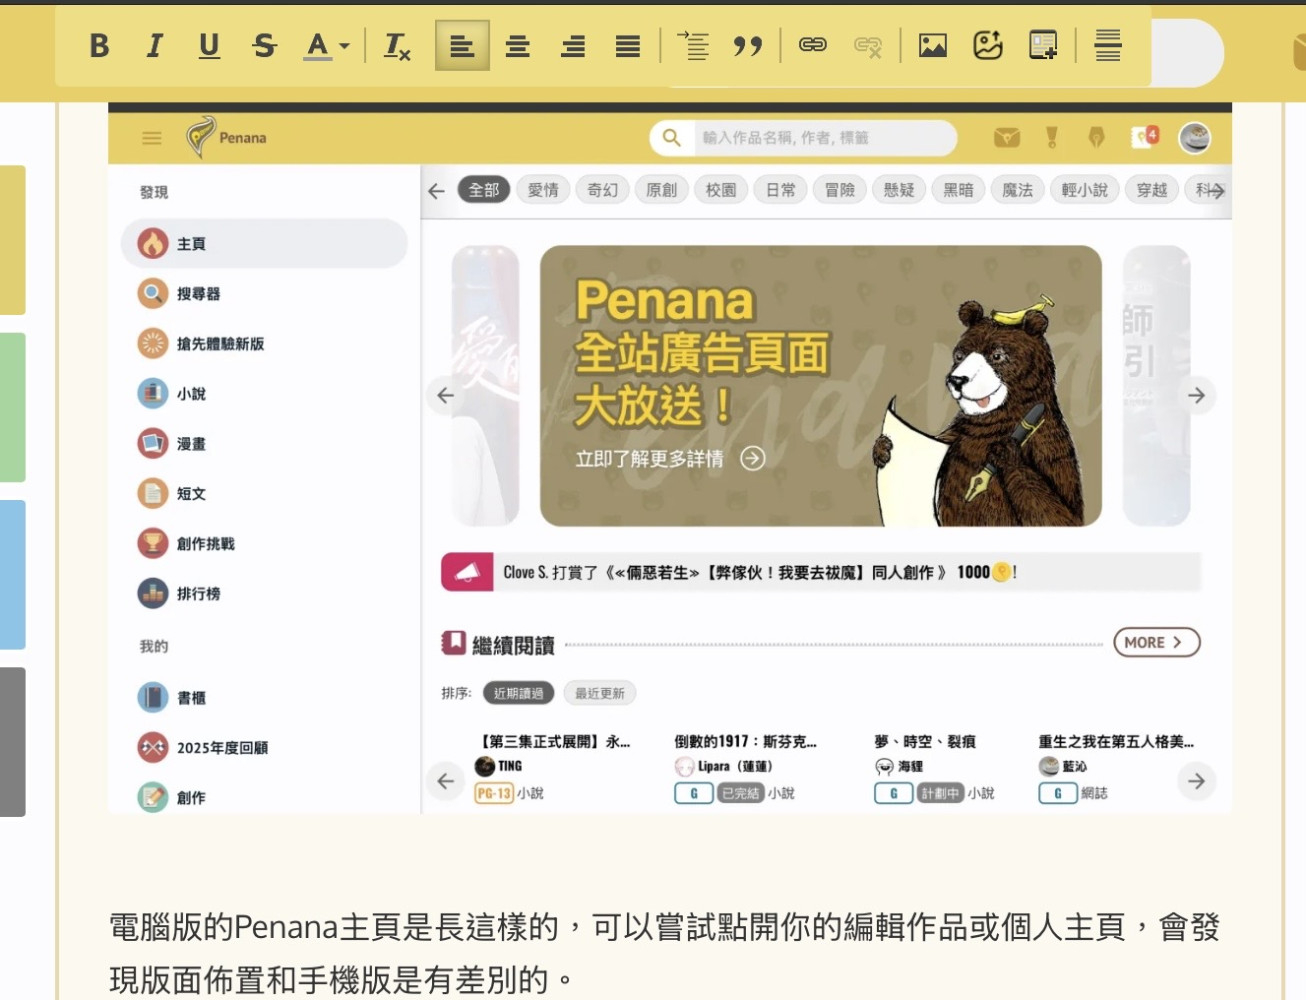This screenshot has height=1000, width=1306.
Task: Sort by 最近更新
Action: tap(600, 693)
